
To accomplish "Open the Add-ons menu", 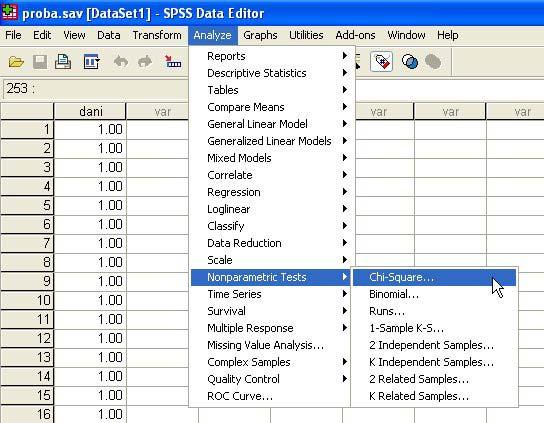I will (355, 35).
